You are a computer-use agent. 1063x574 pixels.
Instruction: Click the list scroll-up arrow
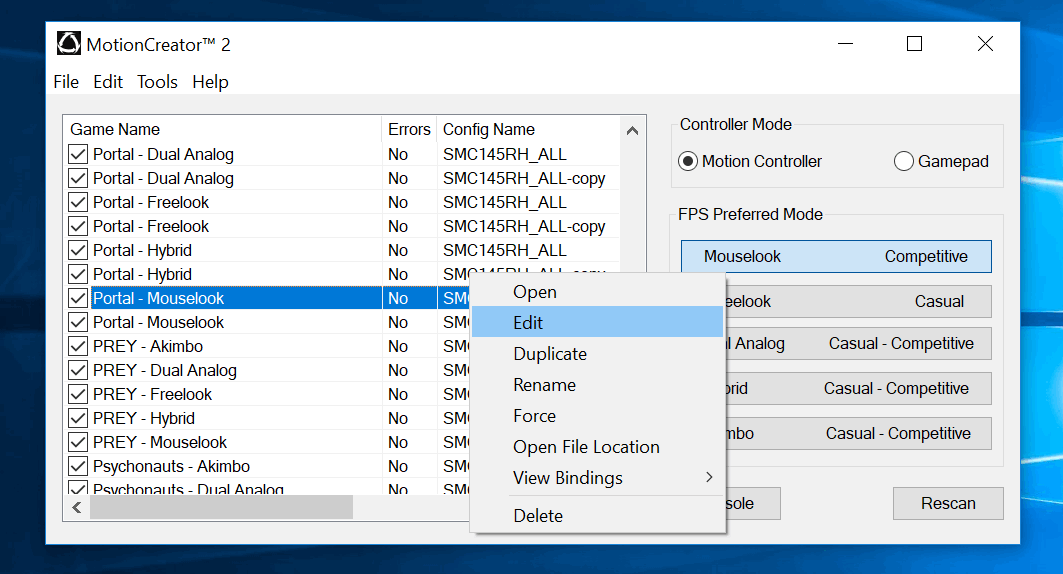633,131
